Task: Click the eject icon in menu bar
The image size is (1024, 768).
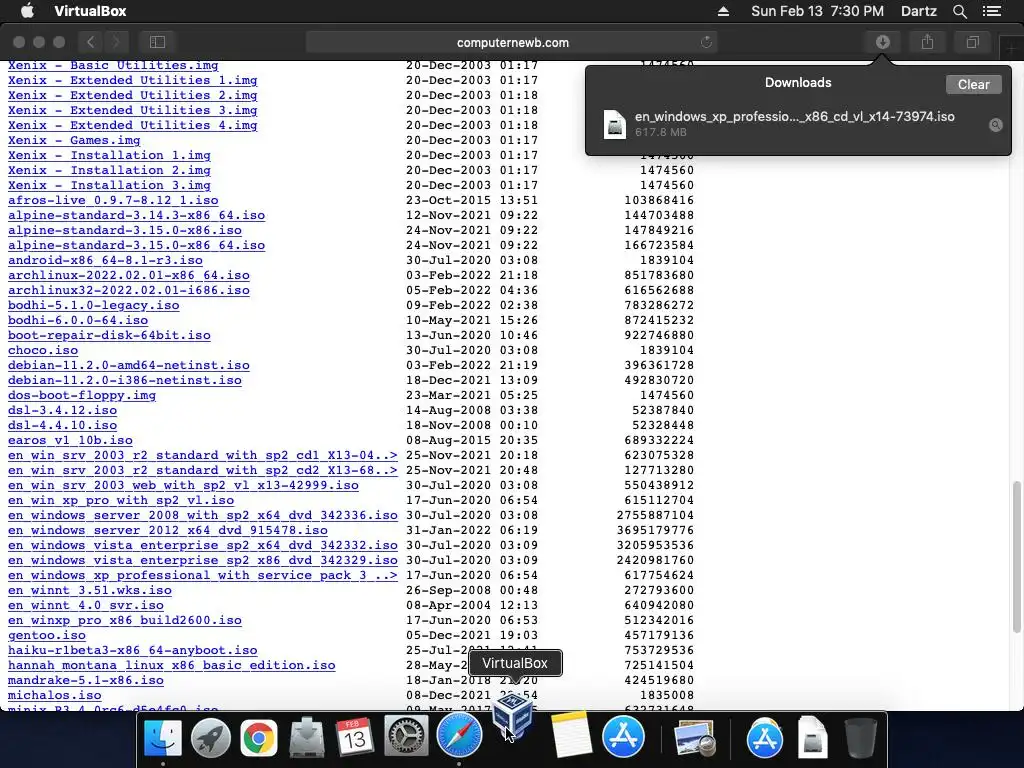Action: (723, 11)
